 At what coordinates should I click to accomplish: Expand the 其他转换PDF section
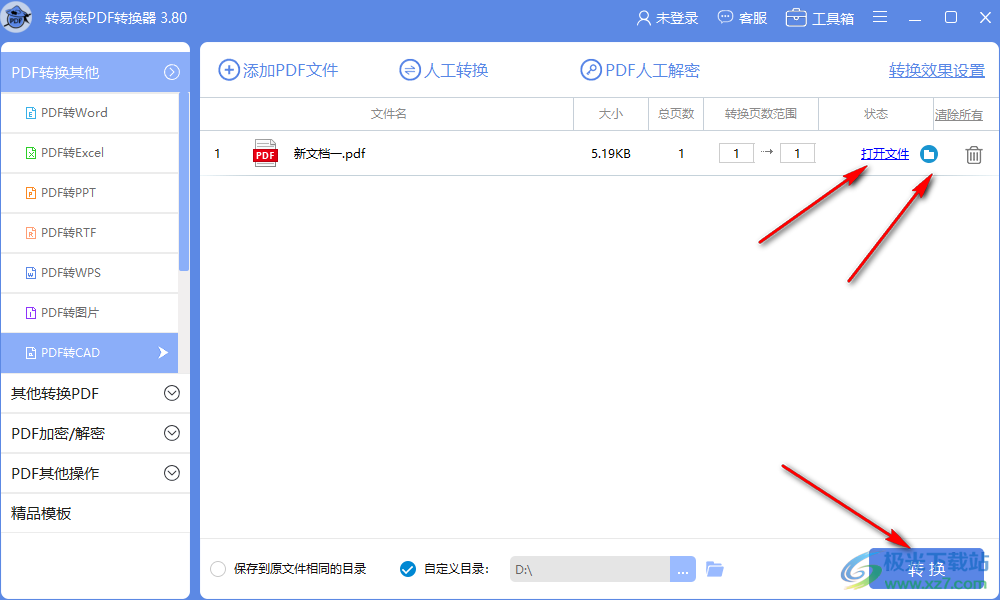tap(172, 393)
